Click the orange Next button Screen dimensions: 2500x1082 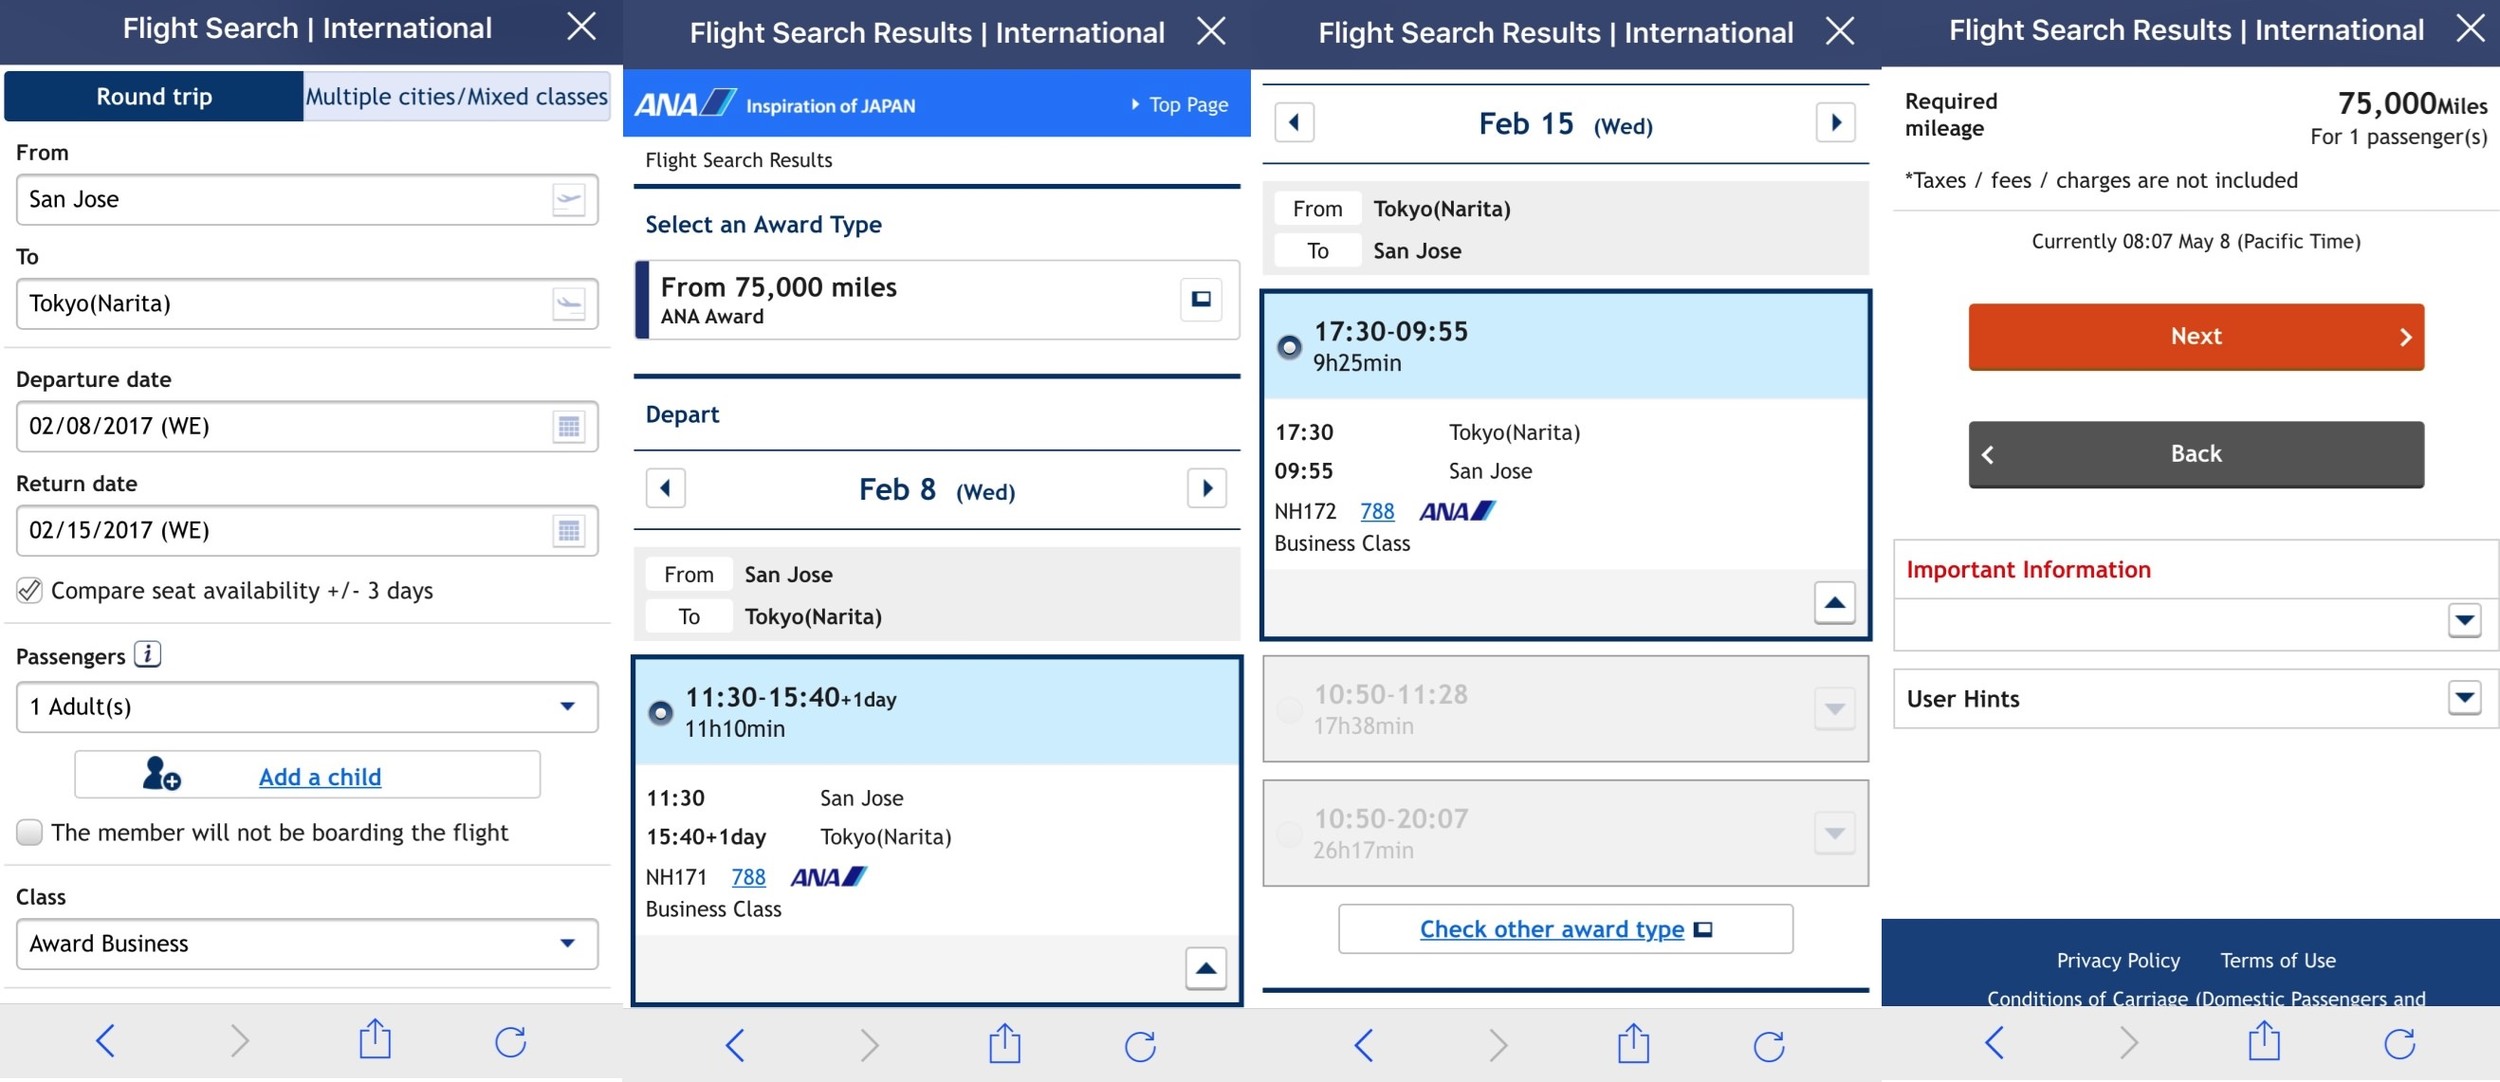[2196, 337]
